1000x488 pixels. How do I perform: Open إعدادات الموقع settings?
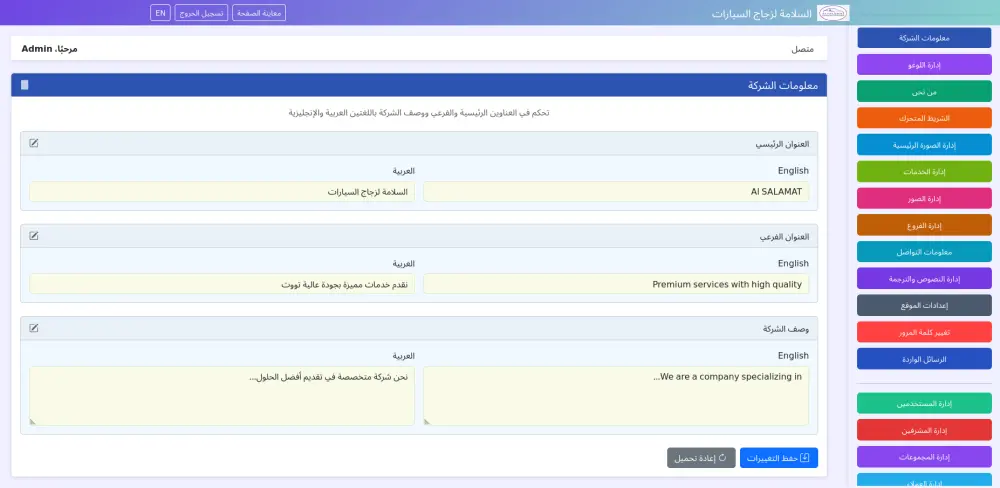pos(924,305)
